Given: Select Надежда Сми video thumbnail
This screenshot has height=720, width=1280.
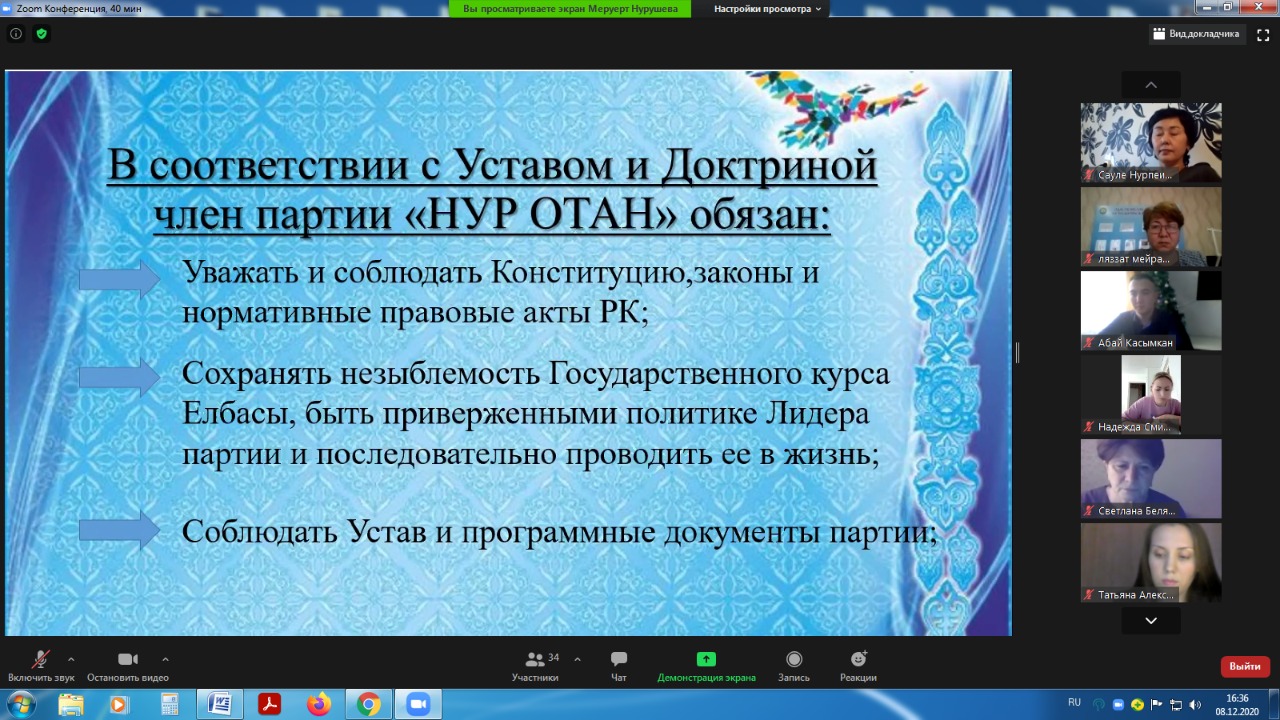Looking at the screenshot, I should (1151, 394).
